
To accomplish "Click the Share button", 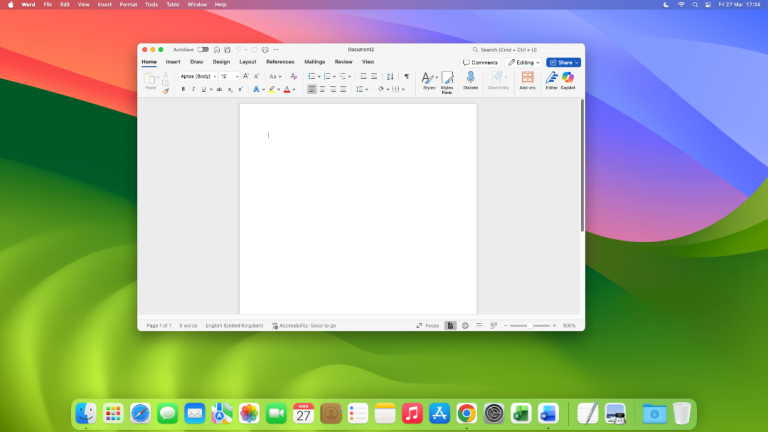I will point(563,62).
